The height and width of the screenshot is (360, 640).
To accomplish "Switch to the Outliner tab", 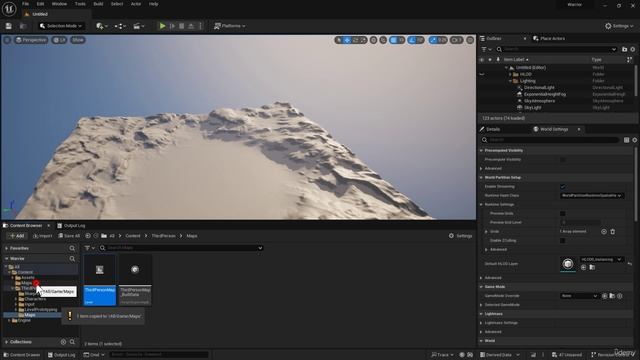I will (x=493, y=38).
